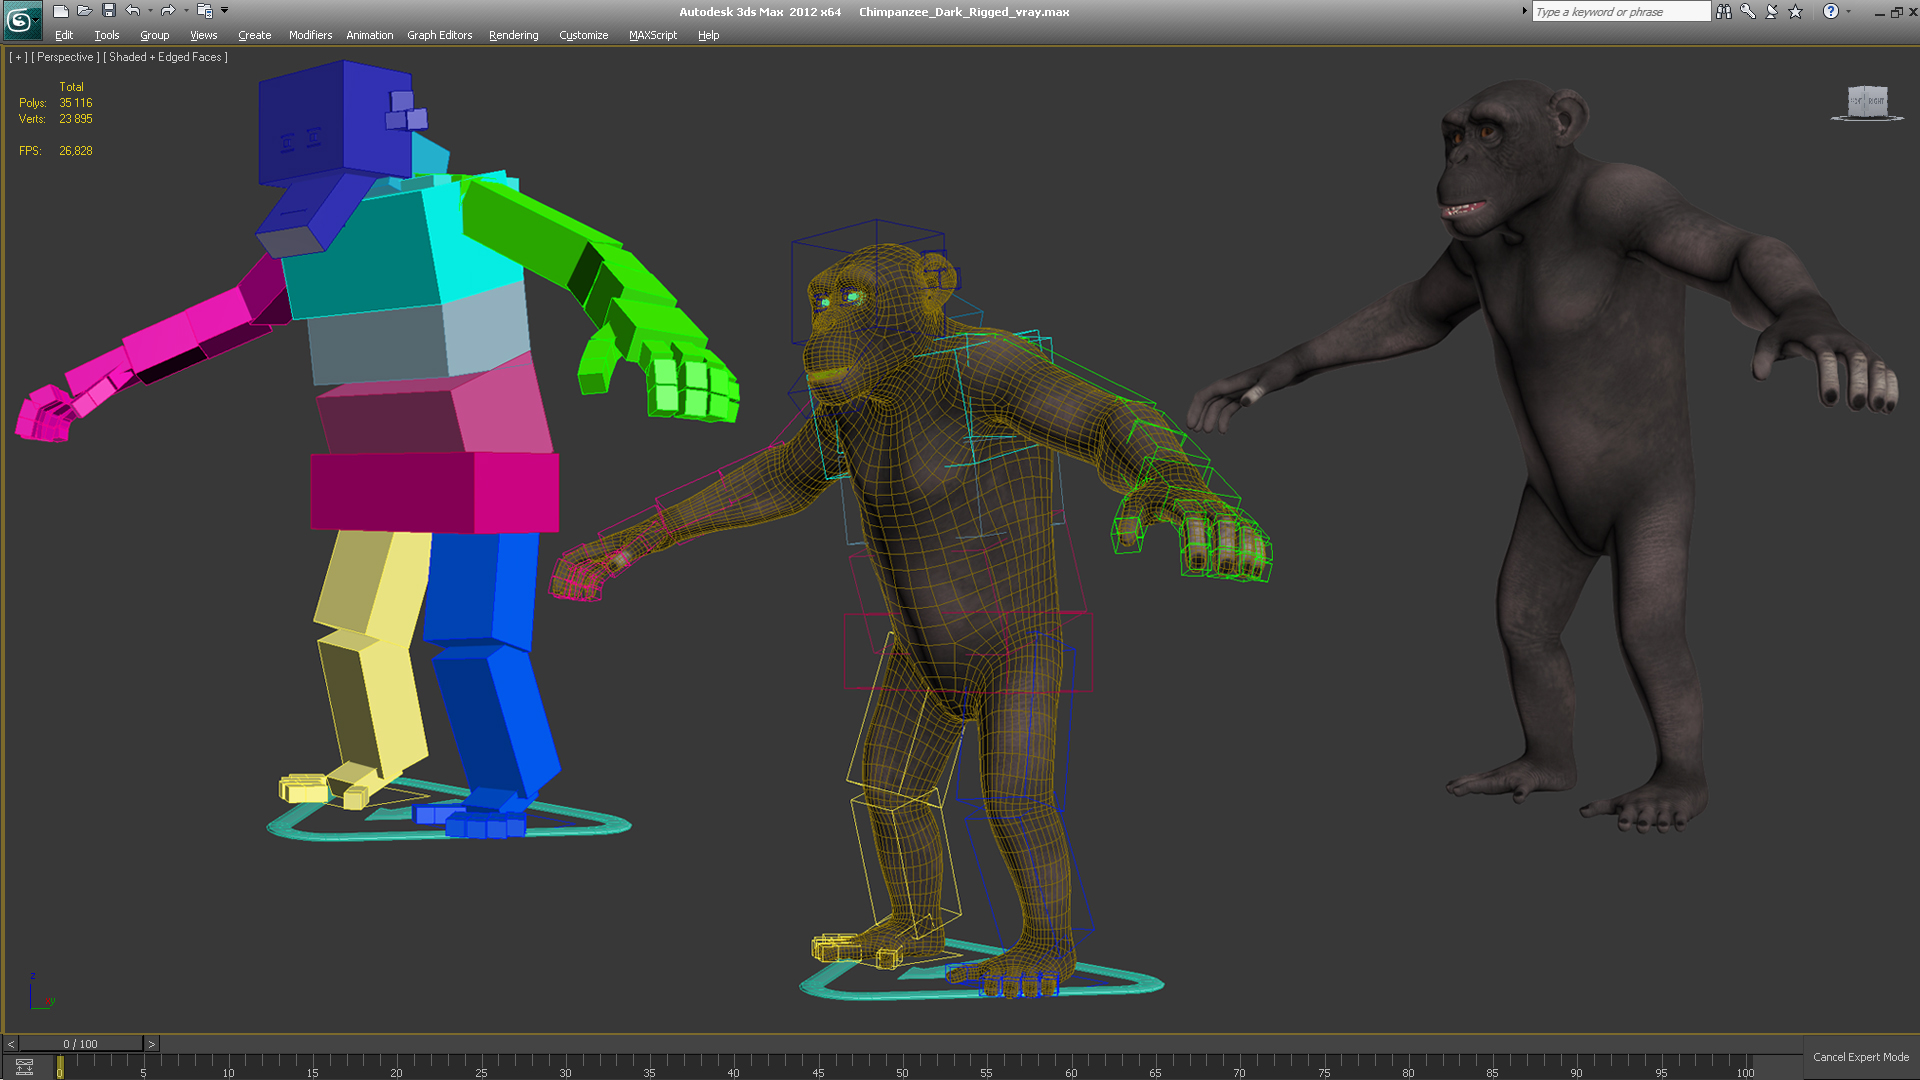This screenshot has width=1920, height=1080.
Task: Open the Shaded + Edged Faces shading menu
Action: pos(165,57)
